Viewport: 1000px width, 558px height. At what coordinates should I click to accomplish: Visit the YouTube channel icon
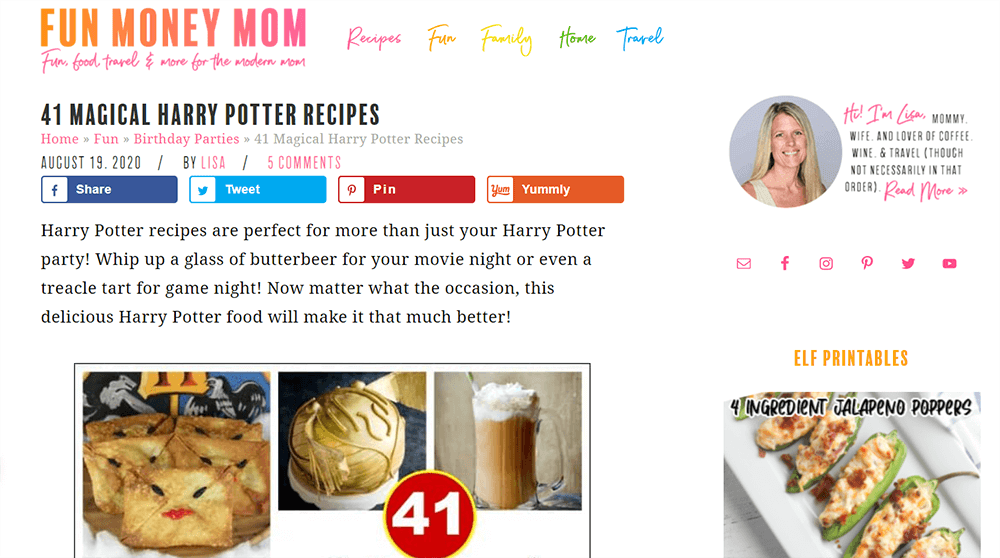950,263
